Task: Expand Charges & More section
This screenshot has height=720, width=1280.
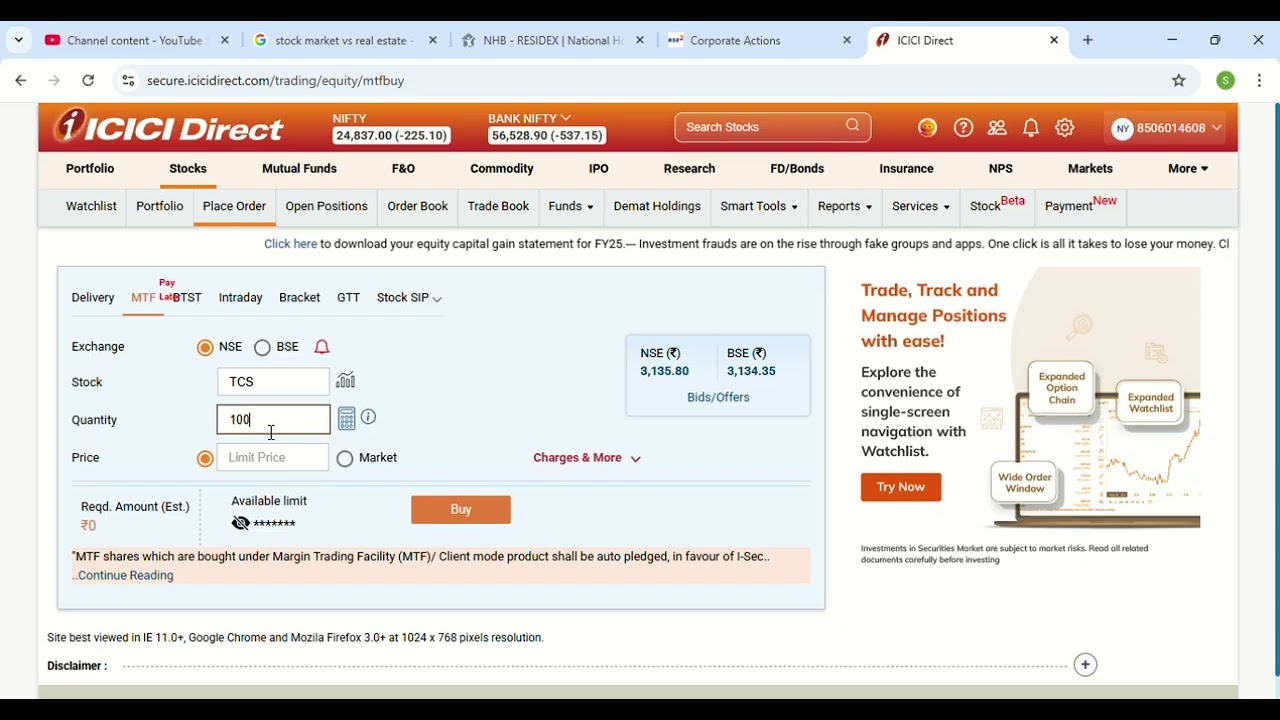Action: tap(587, 458)
